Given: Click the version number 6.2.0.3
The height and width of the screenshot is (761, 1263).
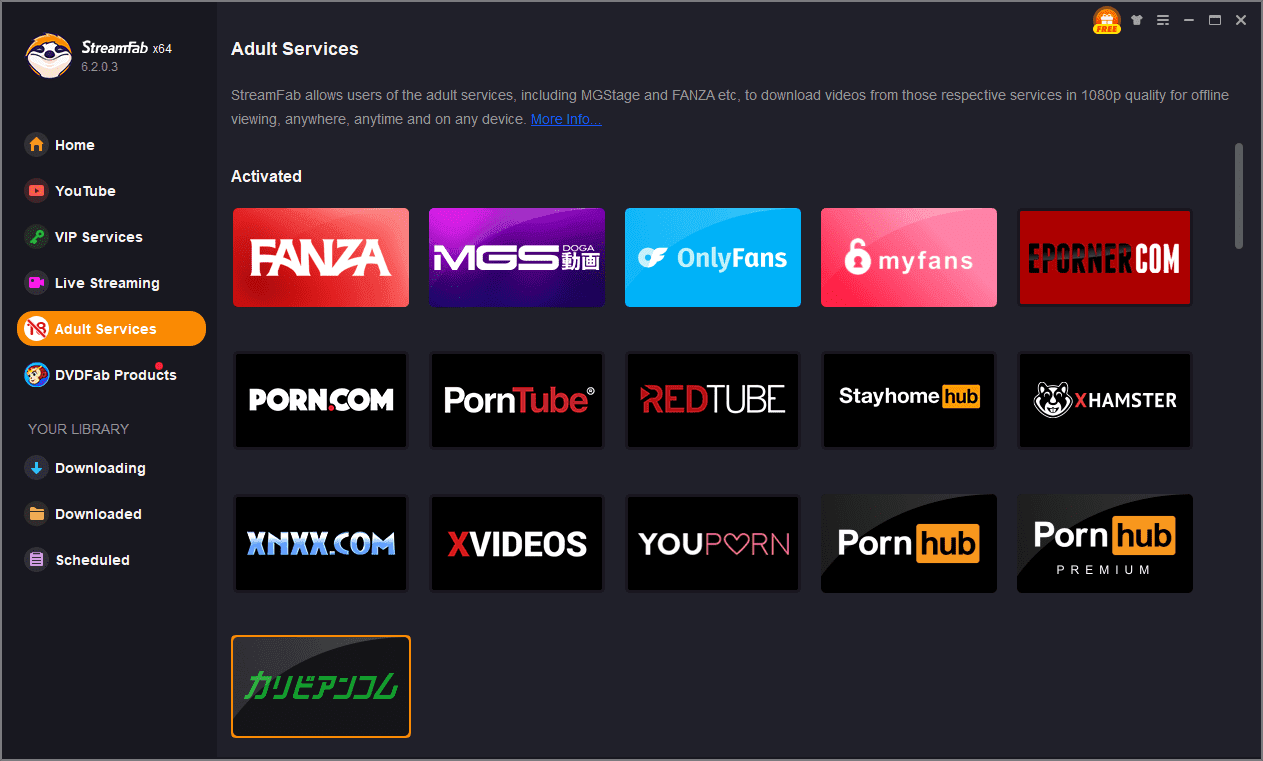Looking at the screenshot, I should coord(100,66).
